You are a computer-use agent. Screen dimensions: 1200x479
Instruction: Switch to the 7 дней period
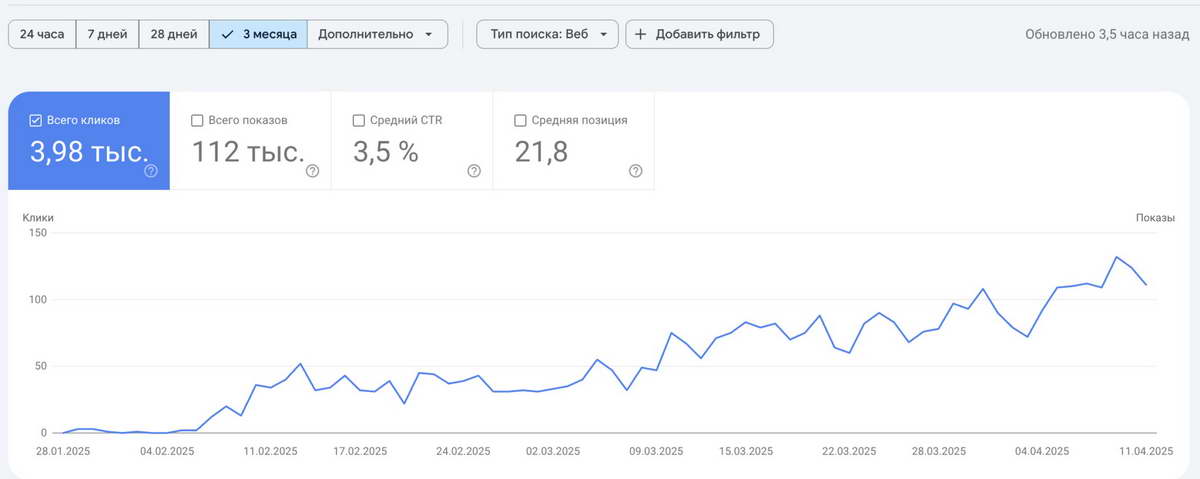coord(107,34)
